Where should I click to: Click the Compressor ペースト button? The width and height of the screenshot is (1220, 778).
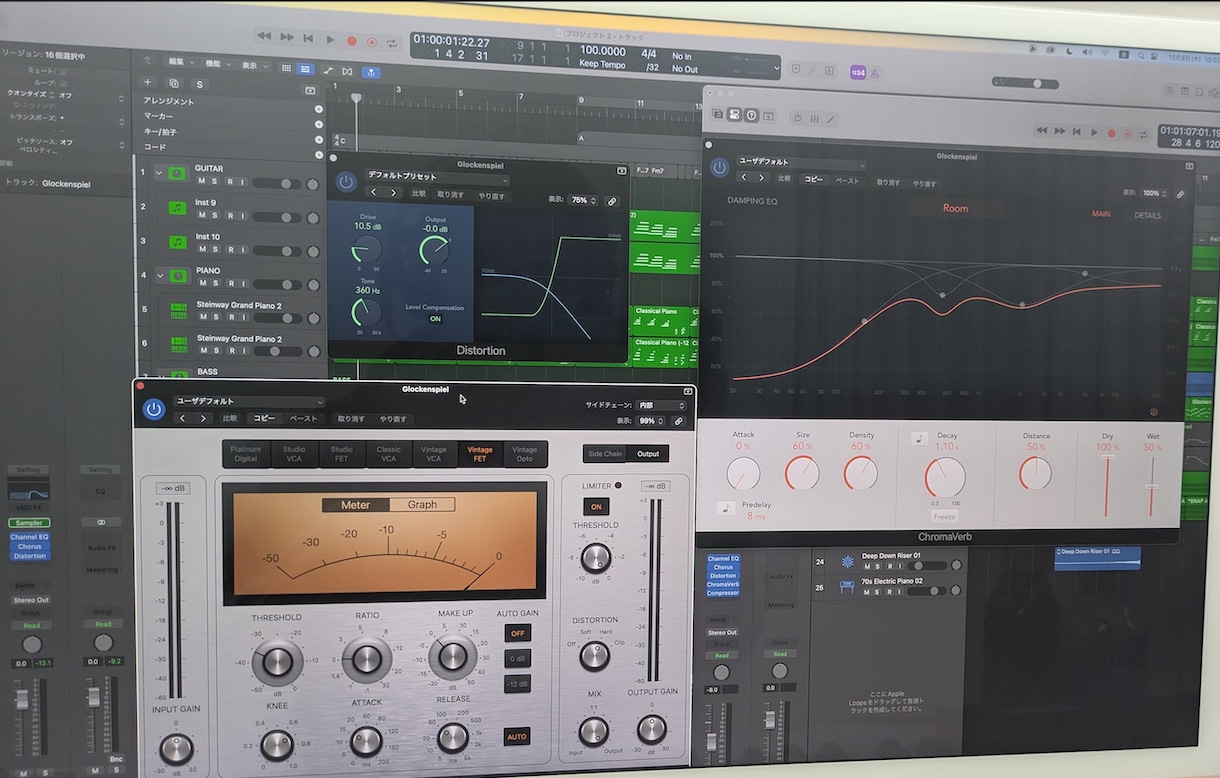click(x=303, y=419)
